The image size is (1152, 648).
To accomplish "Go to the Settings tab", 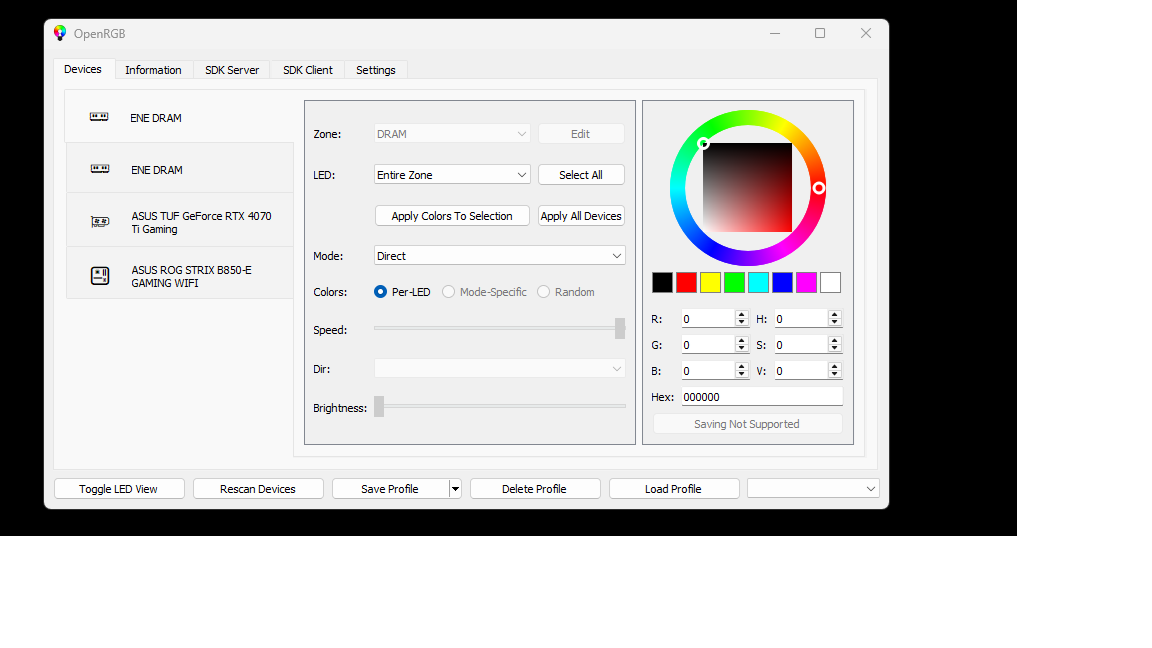I will point(375,70).
